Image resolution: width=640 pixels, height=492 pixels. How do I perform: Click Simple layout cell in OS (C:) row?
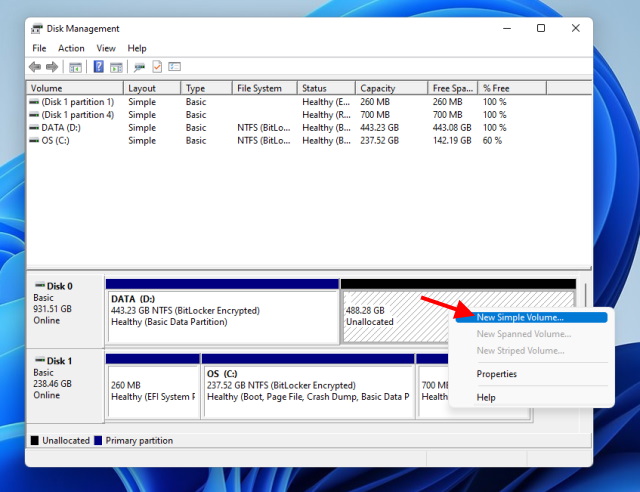[142, 140]
